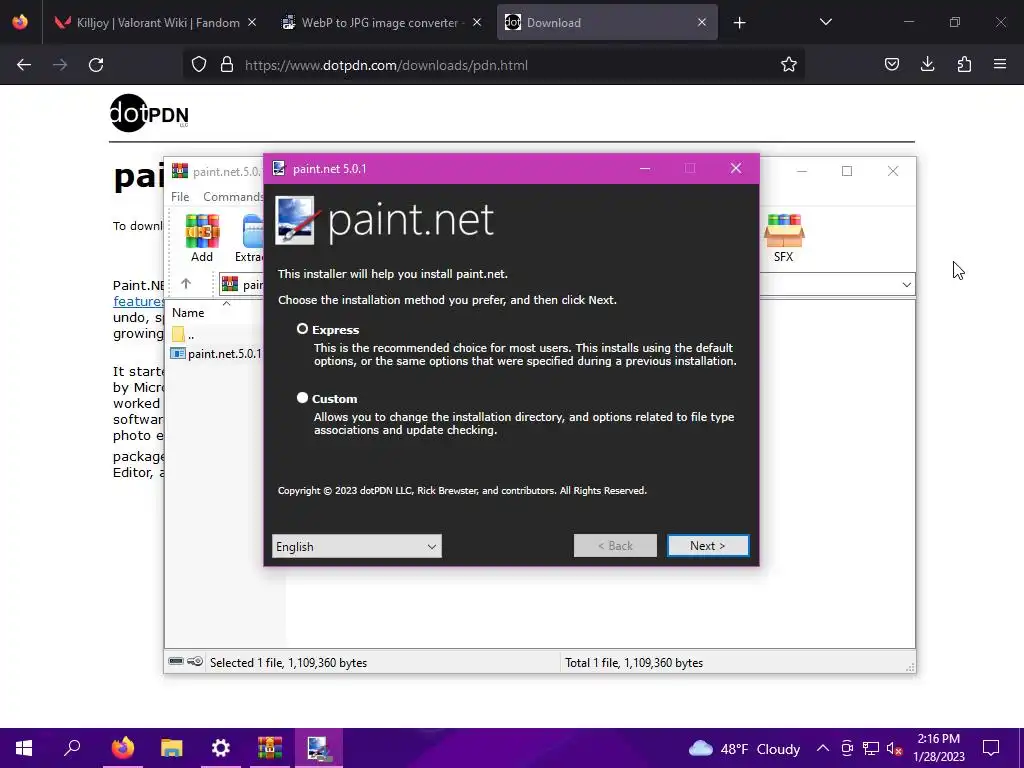Click the Next button in installer
The width and height of the screenshot is (1024, 768).
coord(708,546)
